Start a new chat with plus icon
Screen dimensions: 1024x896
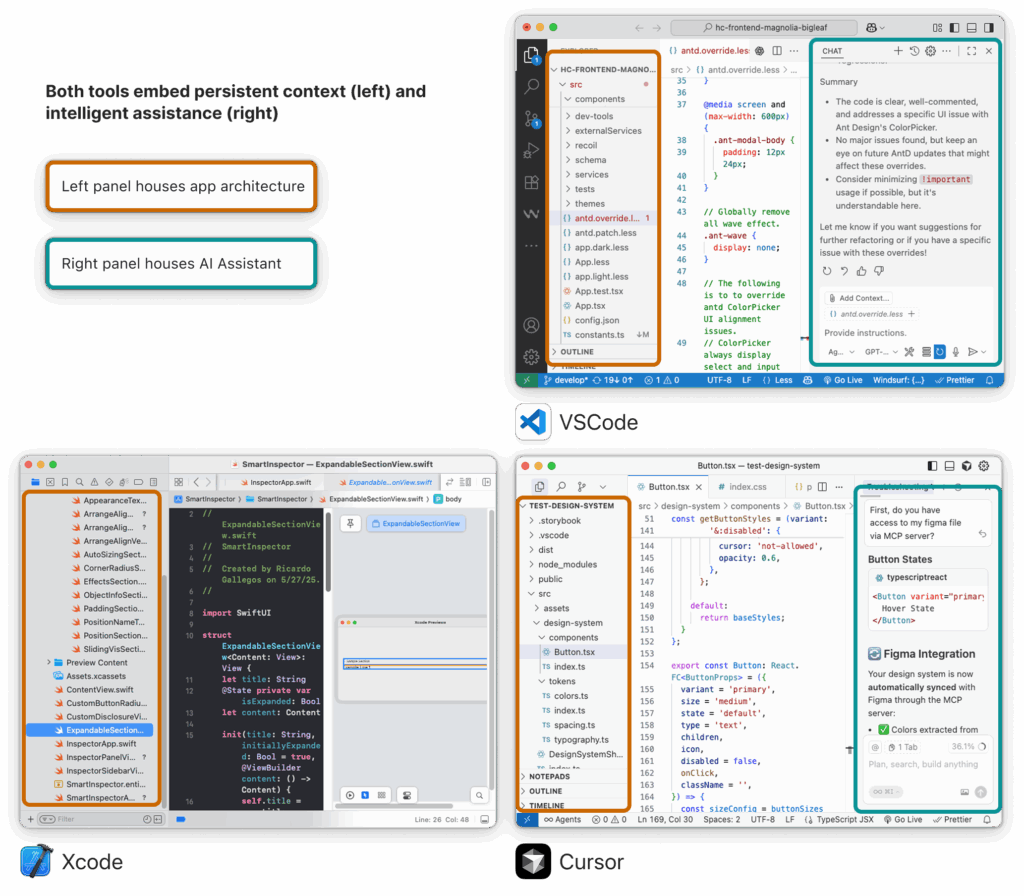(x=898, y=51)
